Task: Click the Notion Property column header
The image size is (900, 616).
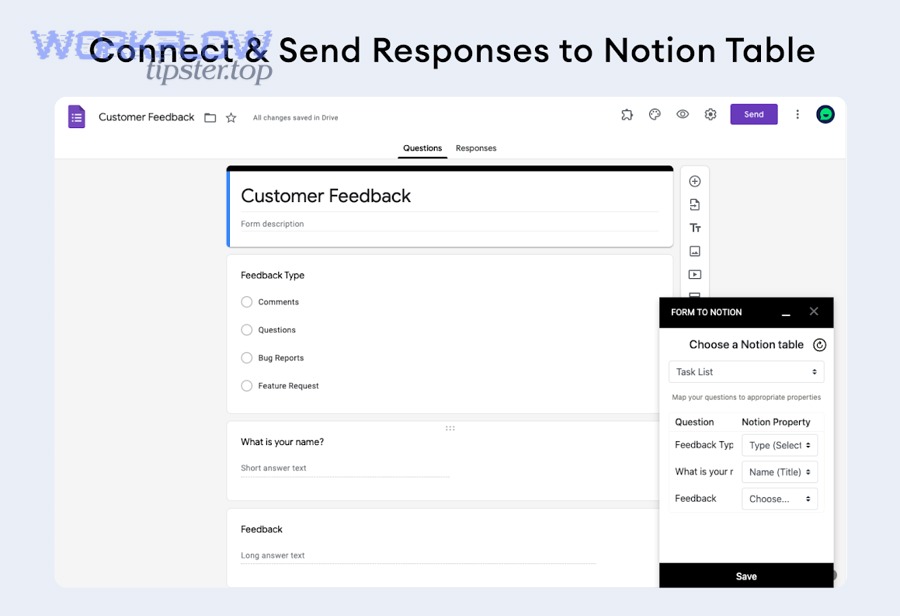Action: 776,422
